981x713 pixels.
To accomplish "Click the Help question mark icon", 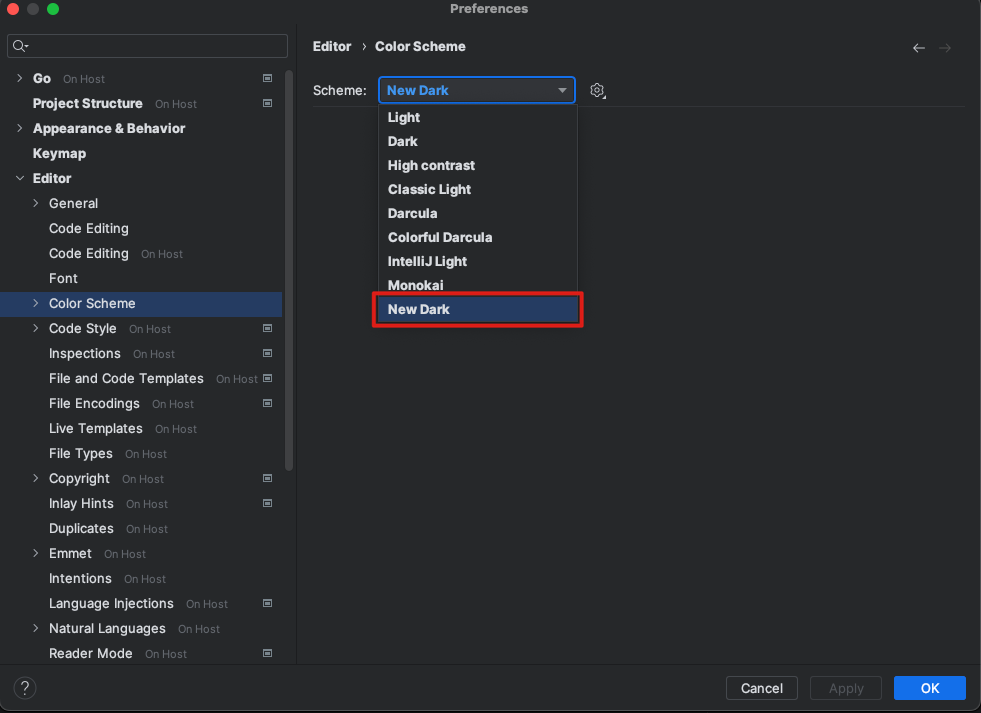I will (x=24, y=688).
